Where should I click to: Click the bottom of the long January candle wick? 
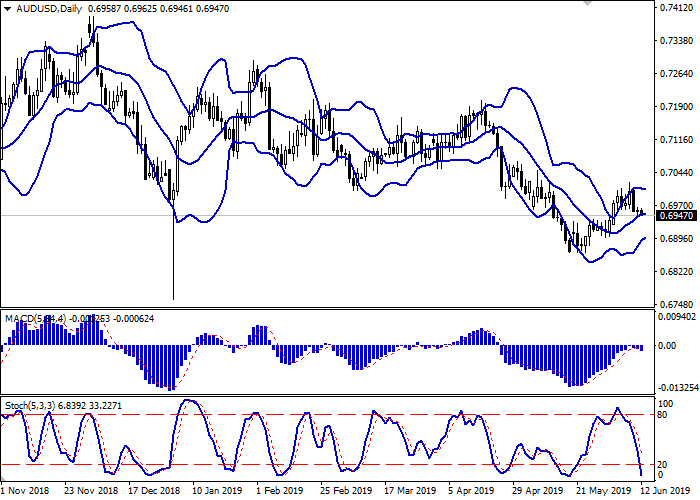[174, 299]
